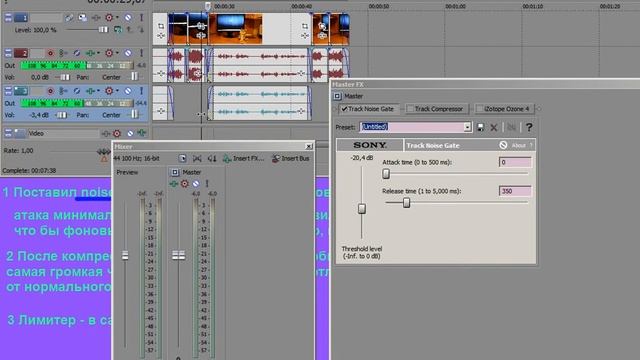The width and height of the screenshot is (640, 360).
Task: Open plug-in help question mark
Action: pos(529,127)
